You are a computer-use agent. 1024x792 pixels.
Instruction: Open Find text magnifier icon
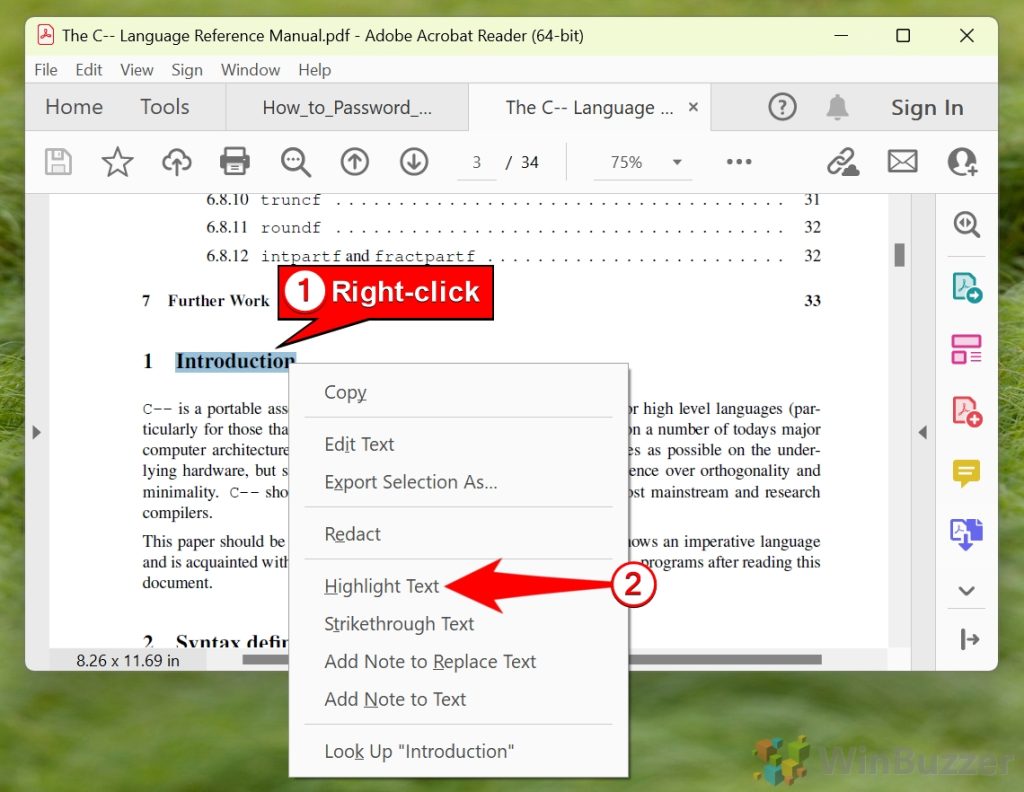(x=295, y=162)
